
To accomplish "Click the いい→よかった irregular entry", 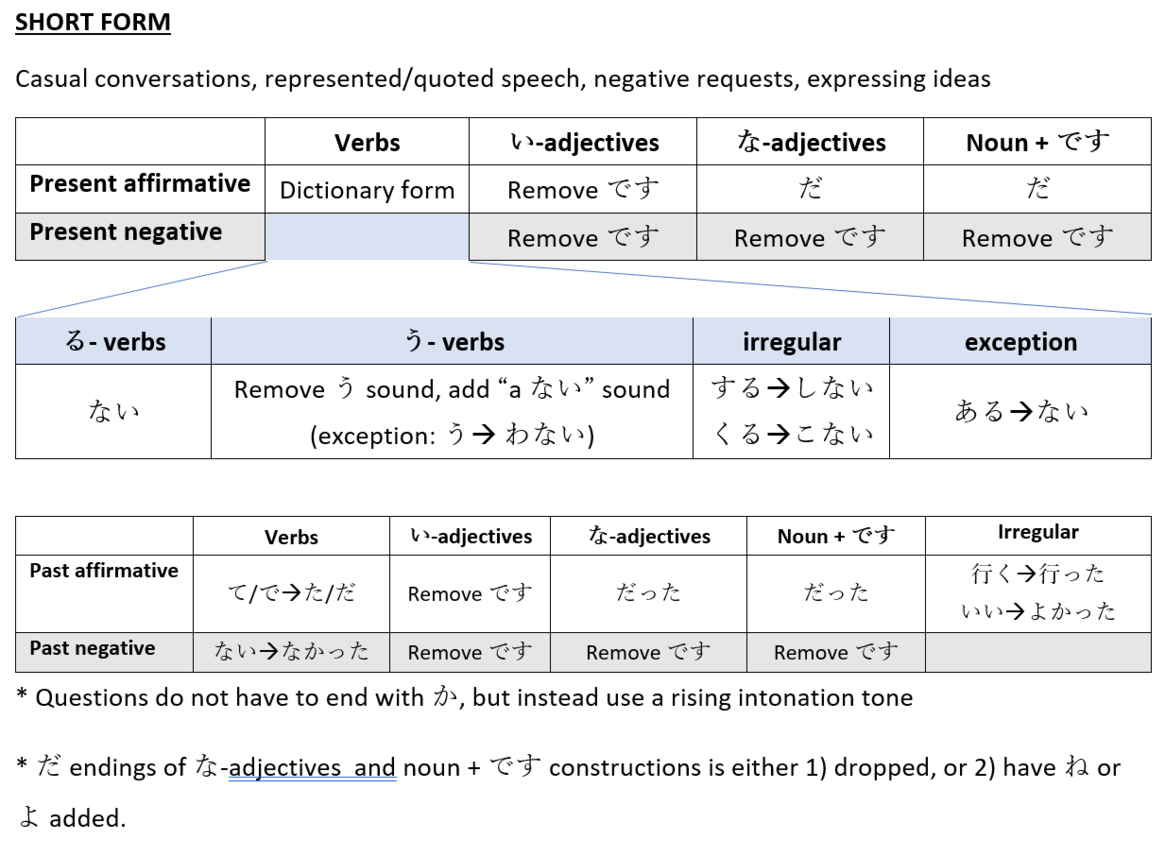I will [1038, 611].
